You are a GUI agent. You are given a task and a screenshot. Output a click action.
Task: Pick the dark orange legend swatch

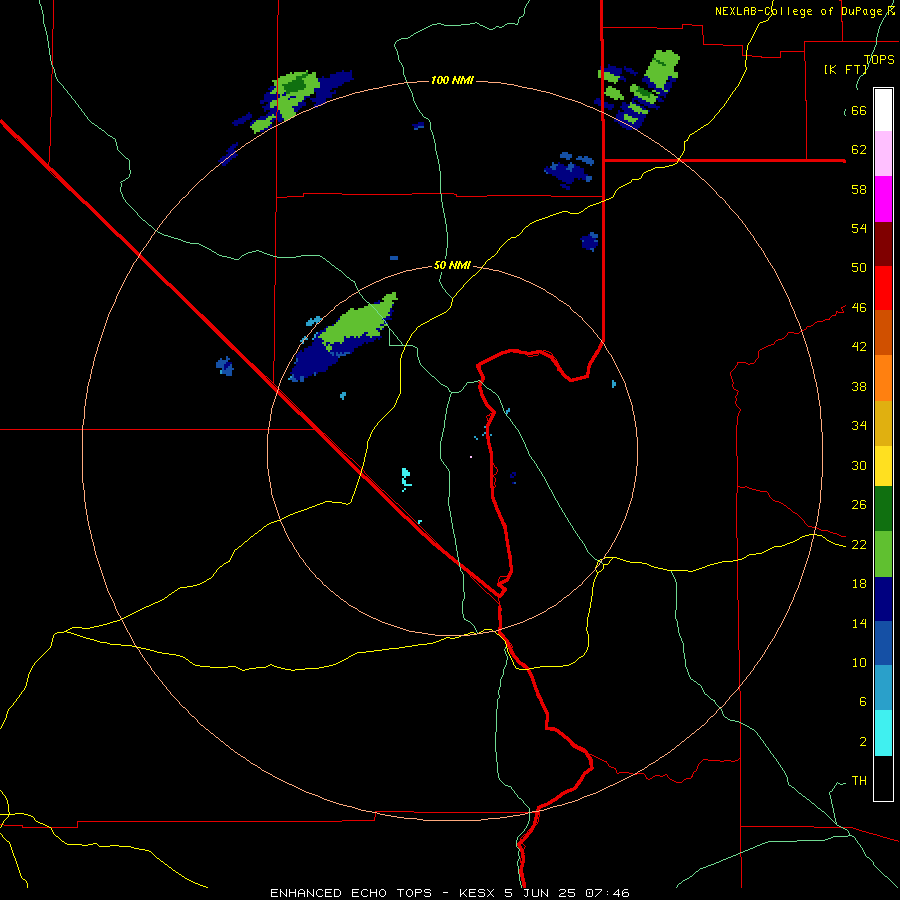coord(883,333)
